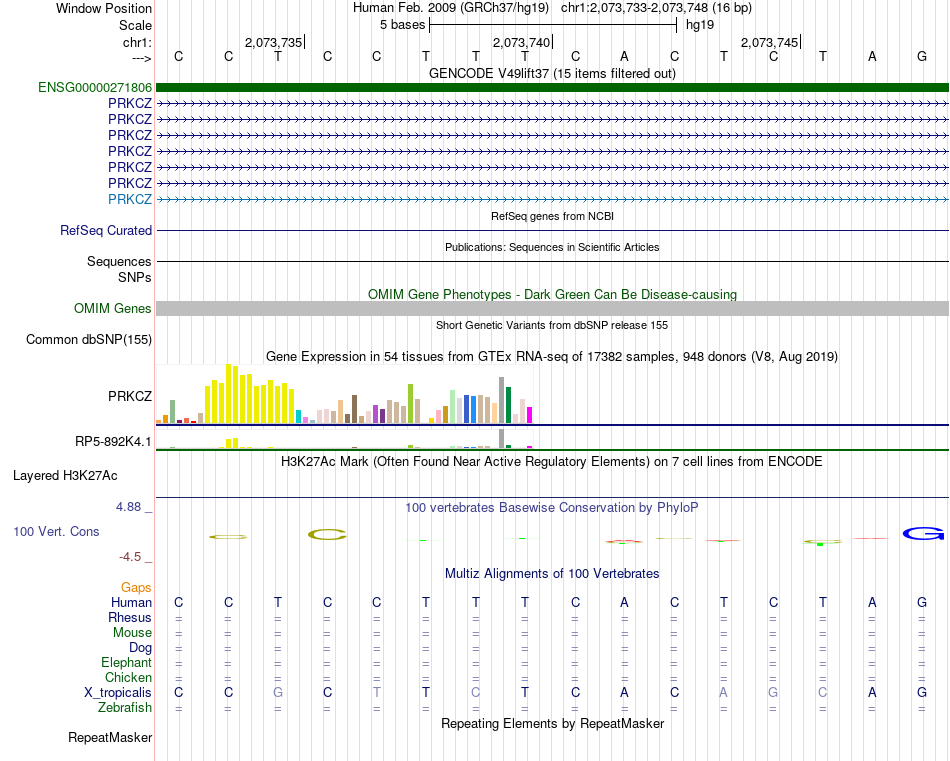
Task: Click the orange Gaps row label
Action: [136, 587]
